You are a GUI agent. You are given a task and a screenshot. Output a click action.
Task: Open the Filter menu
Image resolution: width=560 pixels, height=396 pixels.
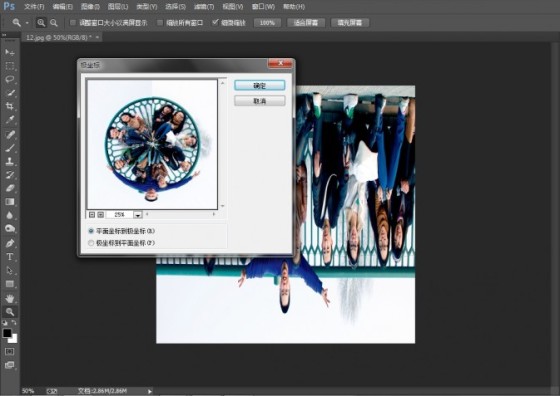point(204,6)
